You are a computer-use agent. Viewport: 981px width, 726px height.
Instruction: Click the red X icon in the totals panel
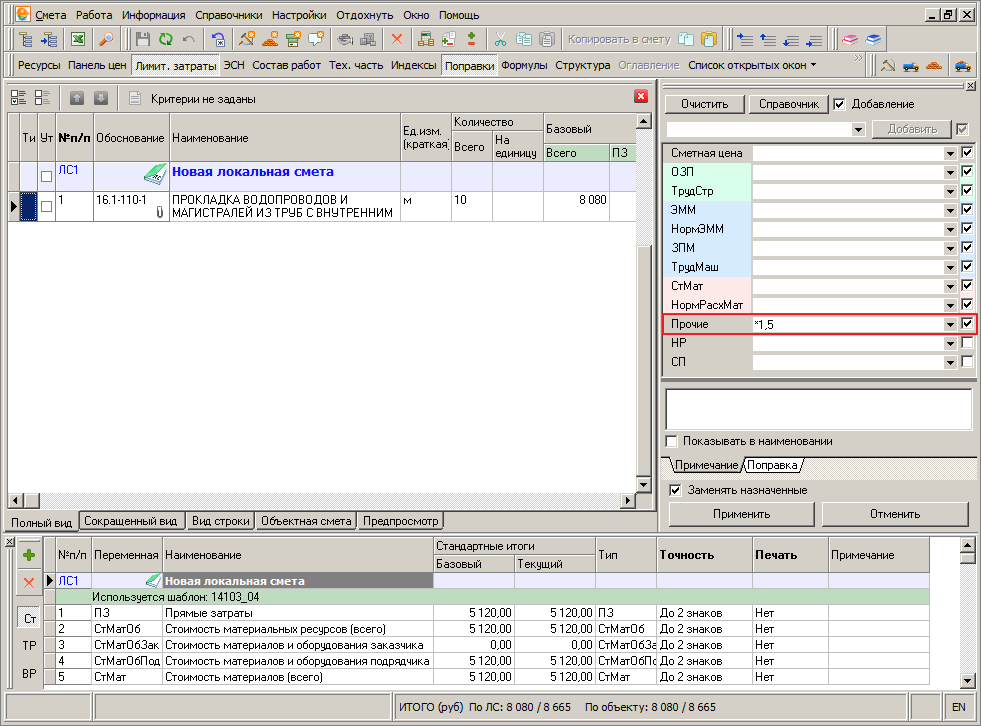tap(29, 583)
